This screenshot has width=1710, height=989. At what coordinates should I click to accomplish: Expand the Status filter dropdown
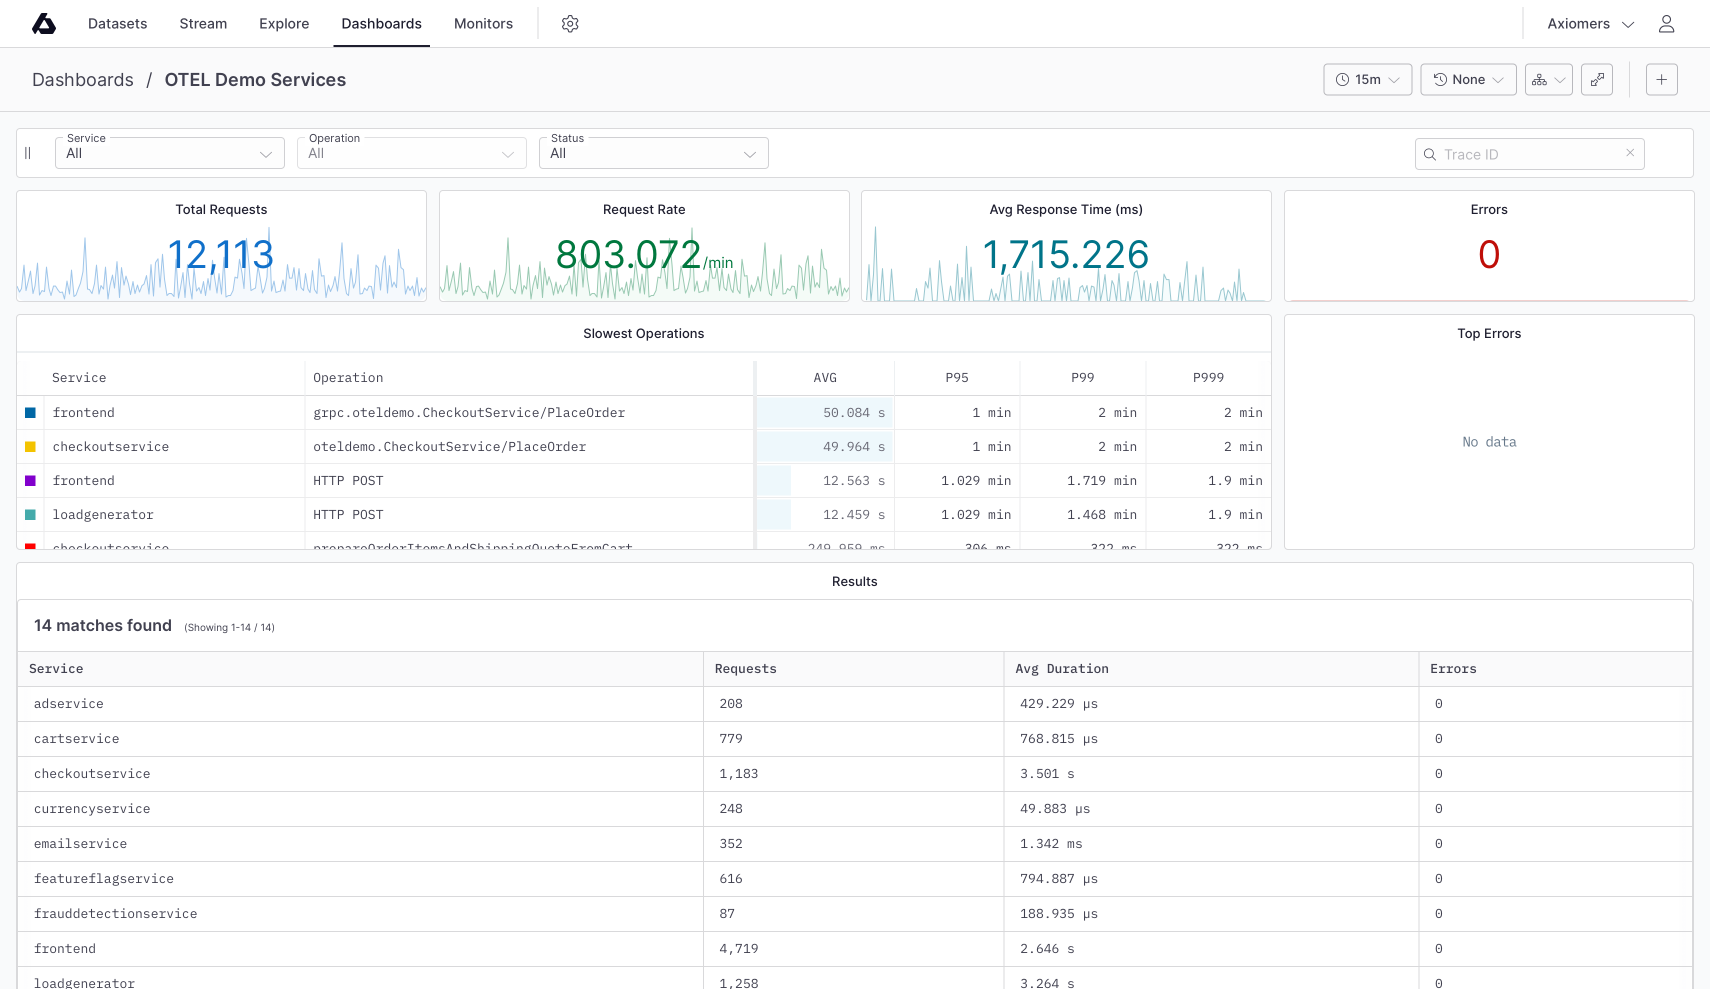click(x=653, y=154)
